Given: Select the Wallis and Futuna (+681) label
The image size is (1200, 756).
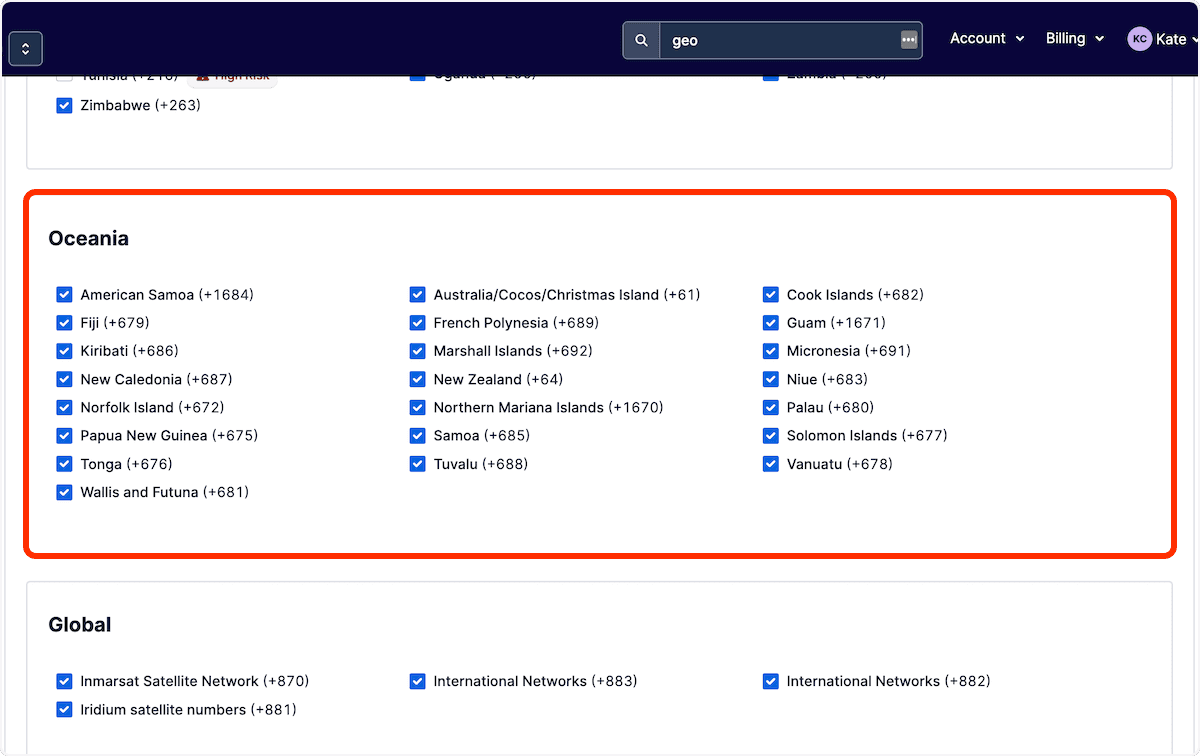Looking at the screenshot, I should [x=165, y=492].
